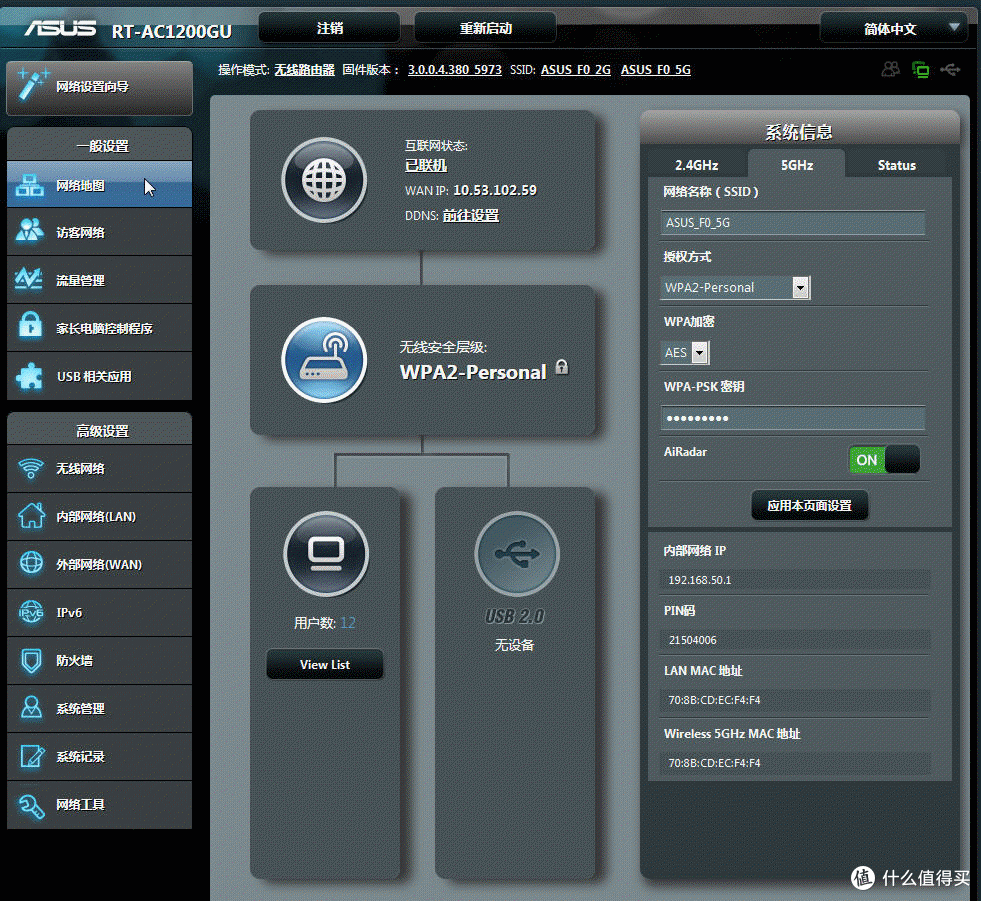This screenshot has width=981, height=901.
Task: Switch to the 2.4GHz tab
Action: pos(697,165)
